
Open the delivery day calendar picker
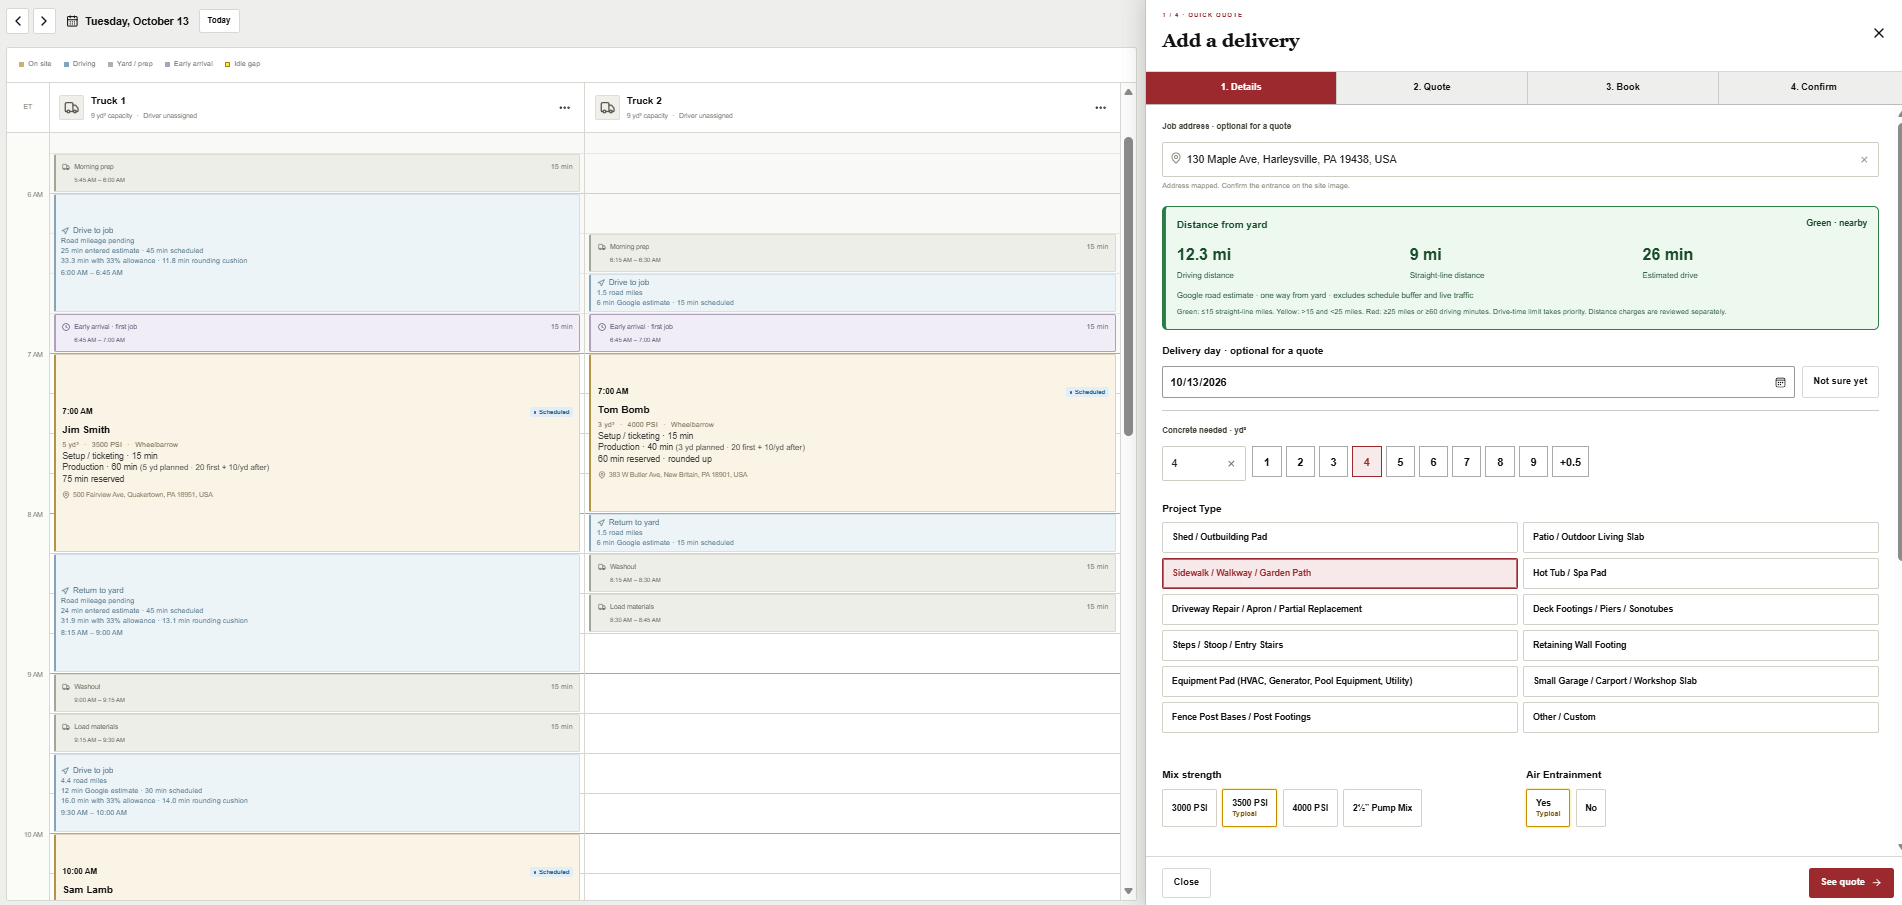1780,382
